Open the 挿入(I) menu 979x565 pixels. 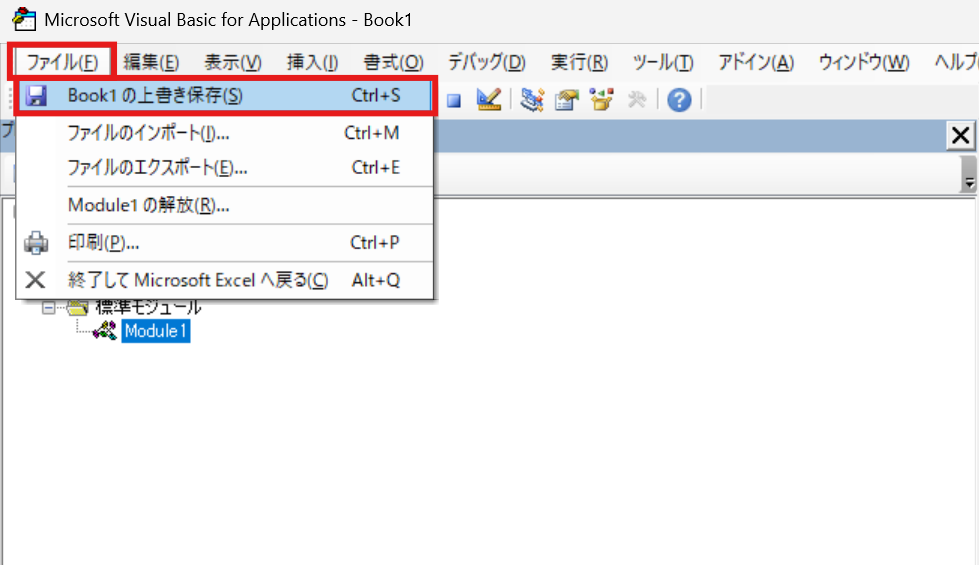(x=312, y=62)
